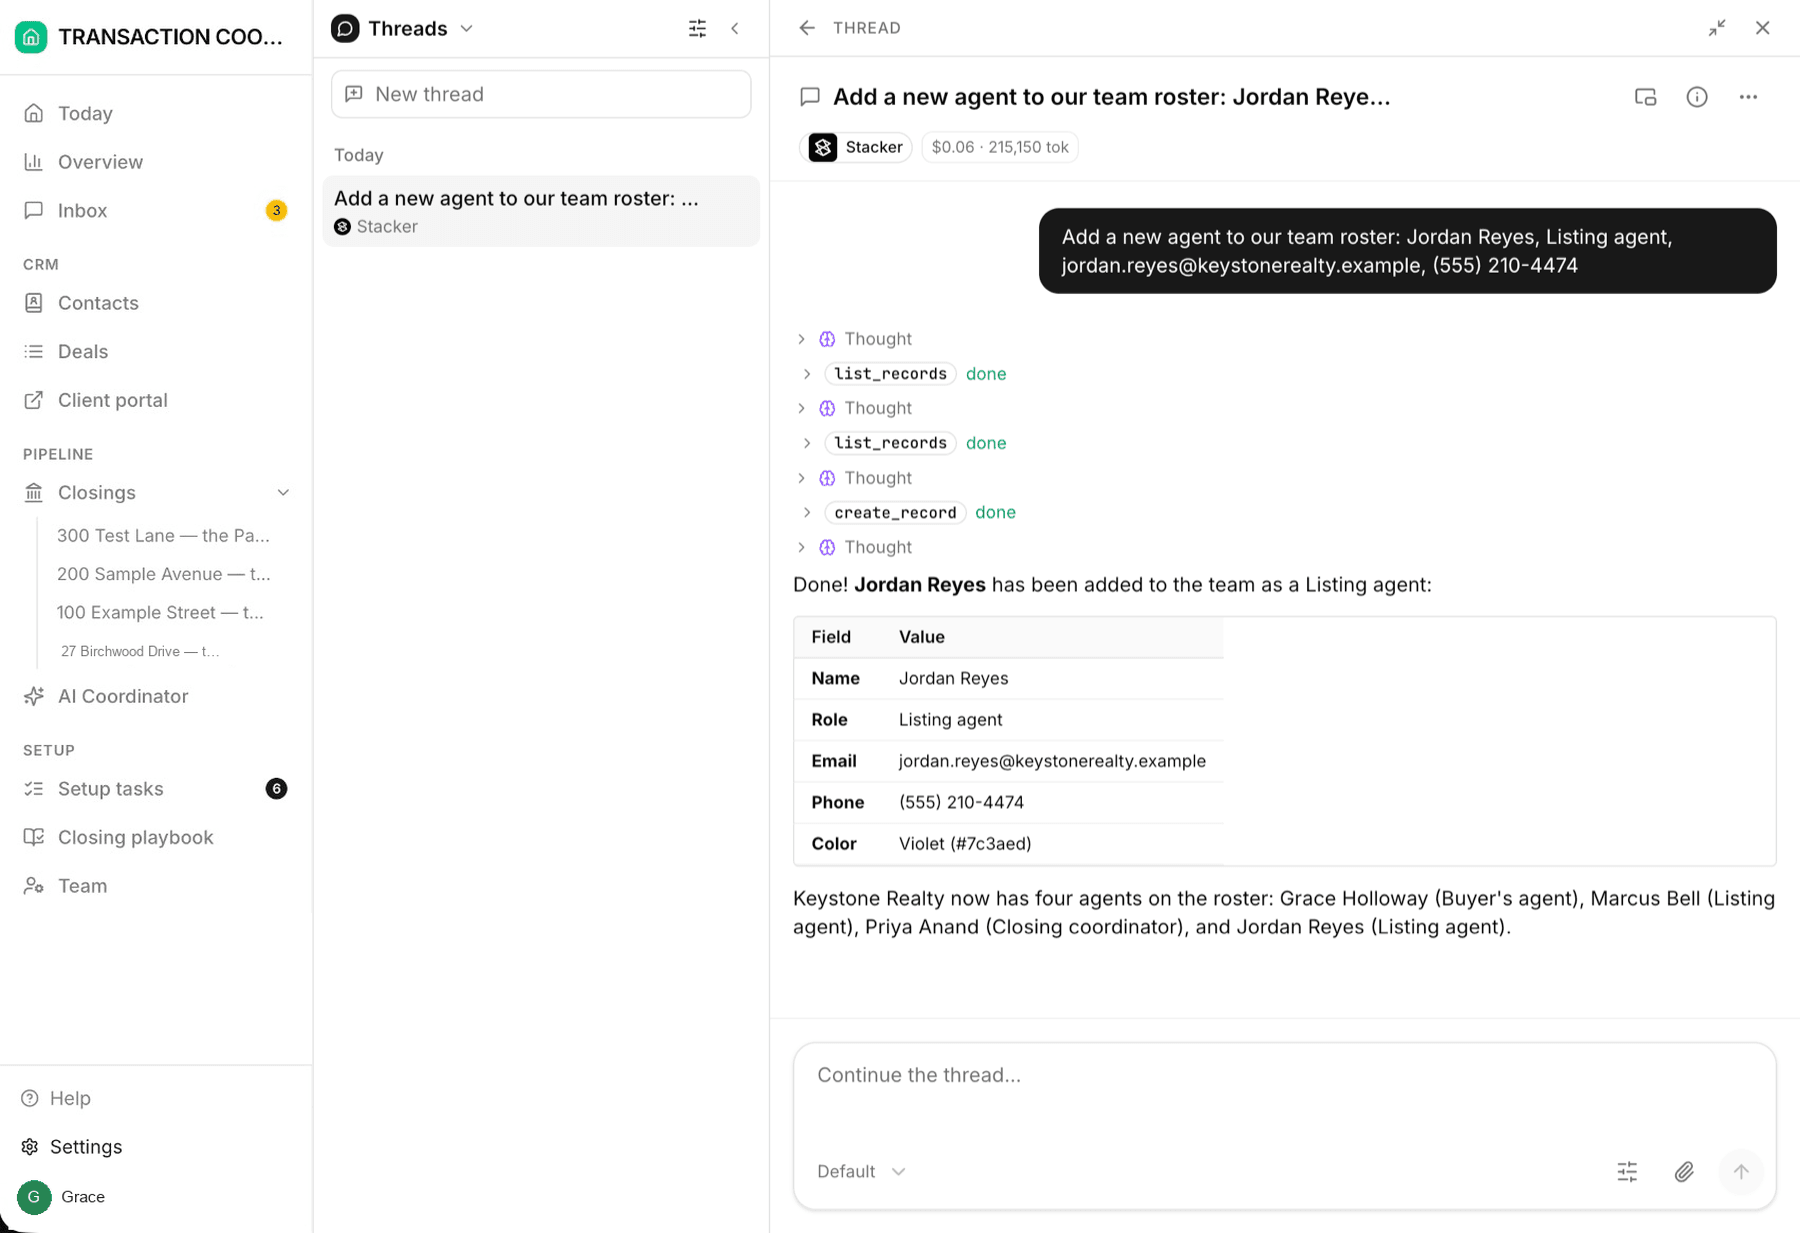Collapse the Threads panel with the chevron
Screen dimensions: 1800x1233
tap(735, 28)
